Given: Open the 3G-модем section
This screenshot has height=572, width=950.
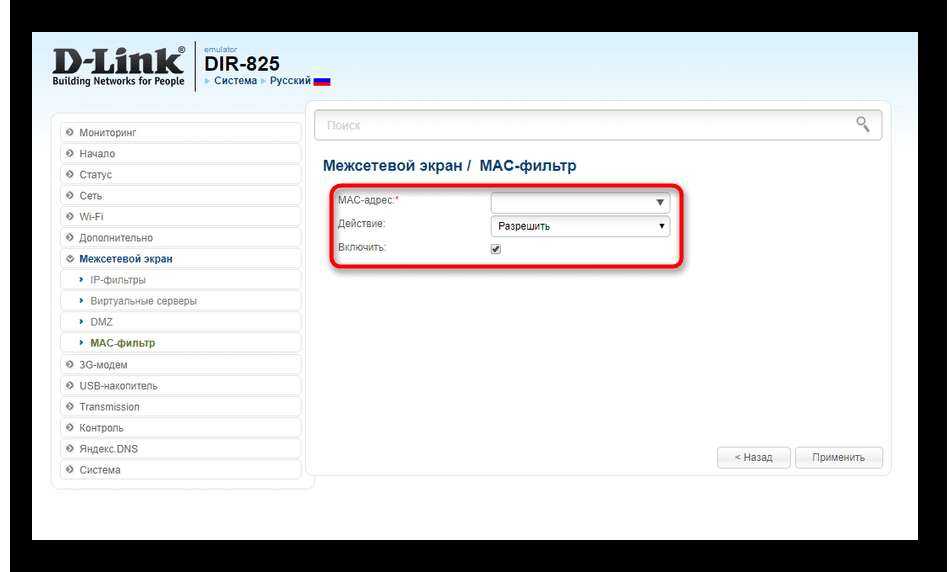Looking at the screenshot, I should [x=181, y=365].
